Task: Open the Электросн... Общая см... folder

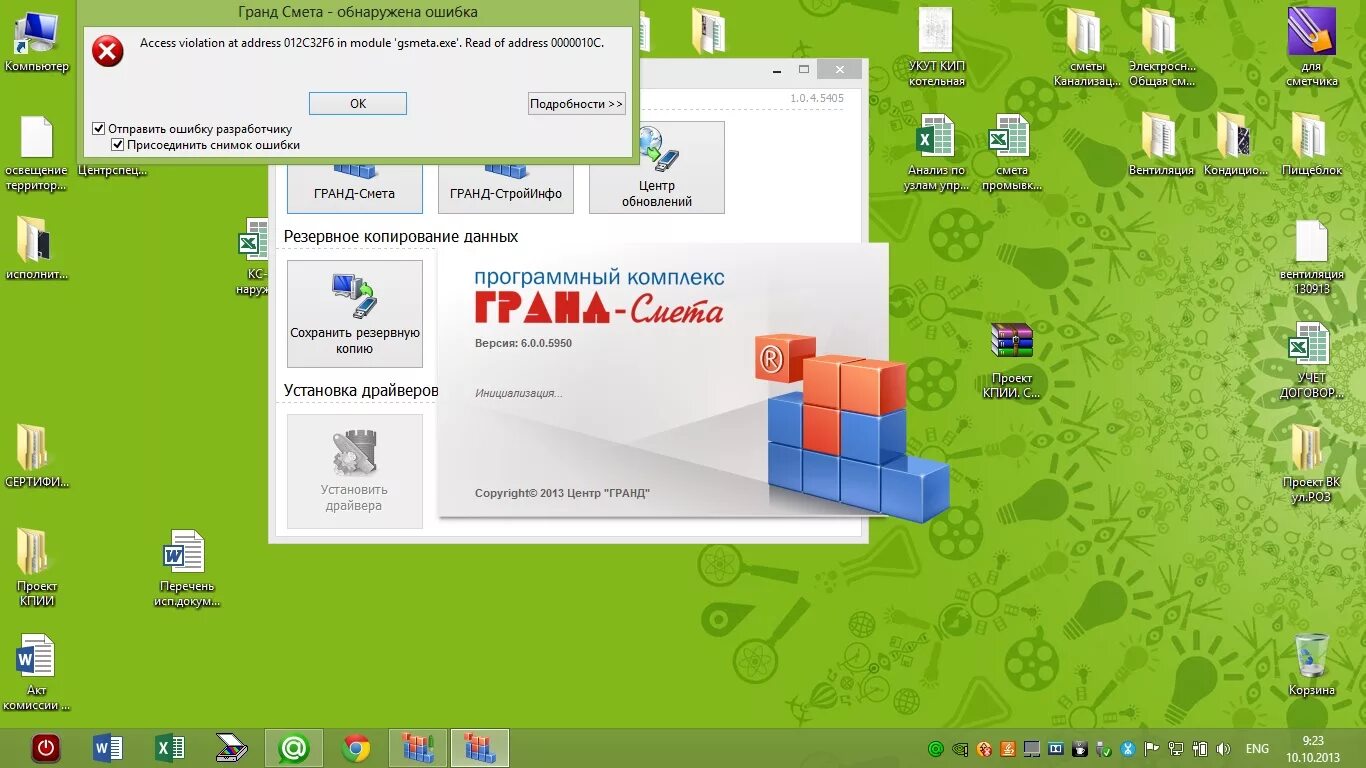Action: [x=1162, y=47]
